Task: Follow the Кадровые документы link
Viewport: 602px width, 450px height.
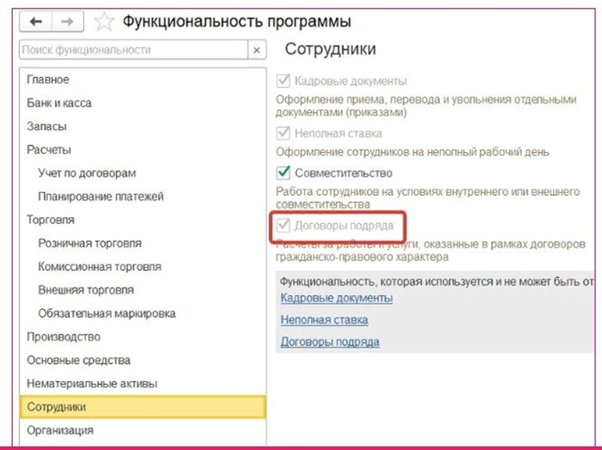Action: click(336, 298)
